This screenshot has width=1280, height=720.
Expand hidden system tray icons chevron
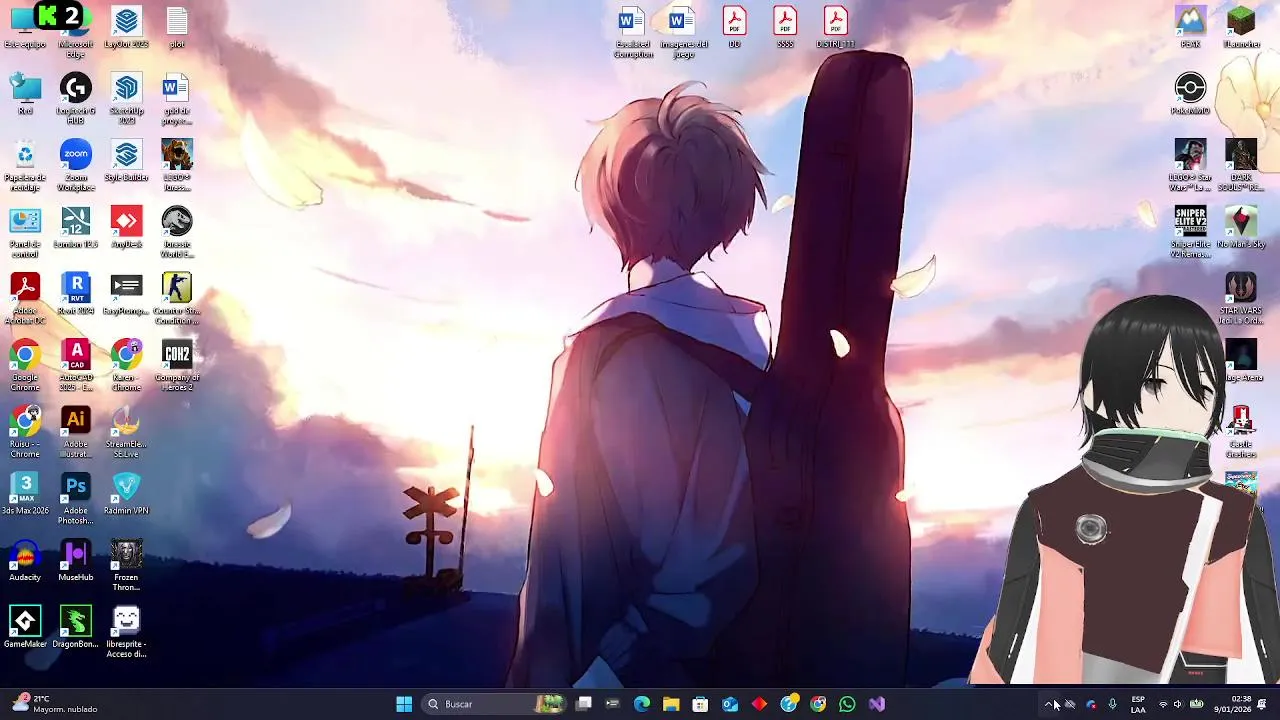pos(1049,704)
